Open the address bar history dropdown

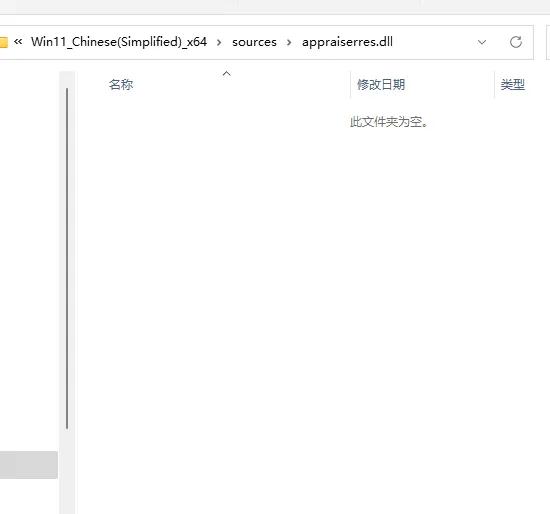482,42
